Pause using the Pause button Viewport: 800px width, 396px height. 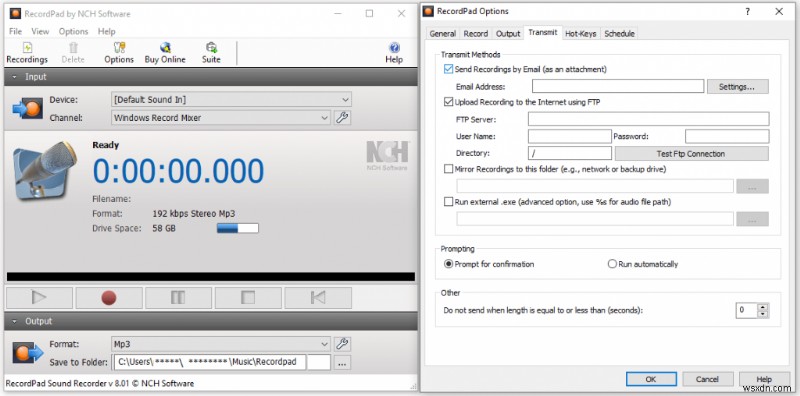(x=178, y=298)
